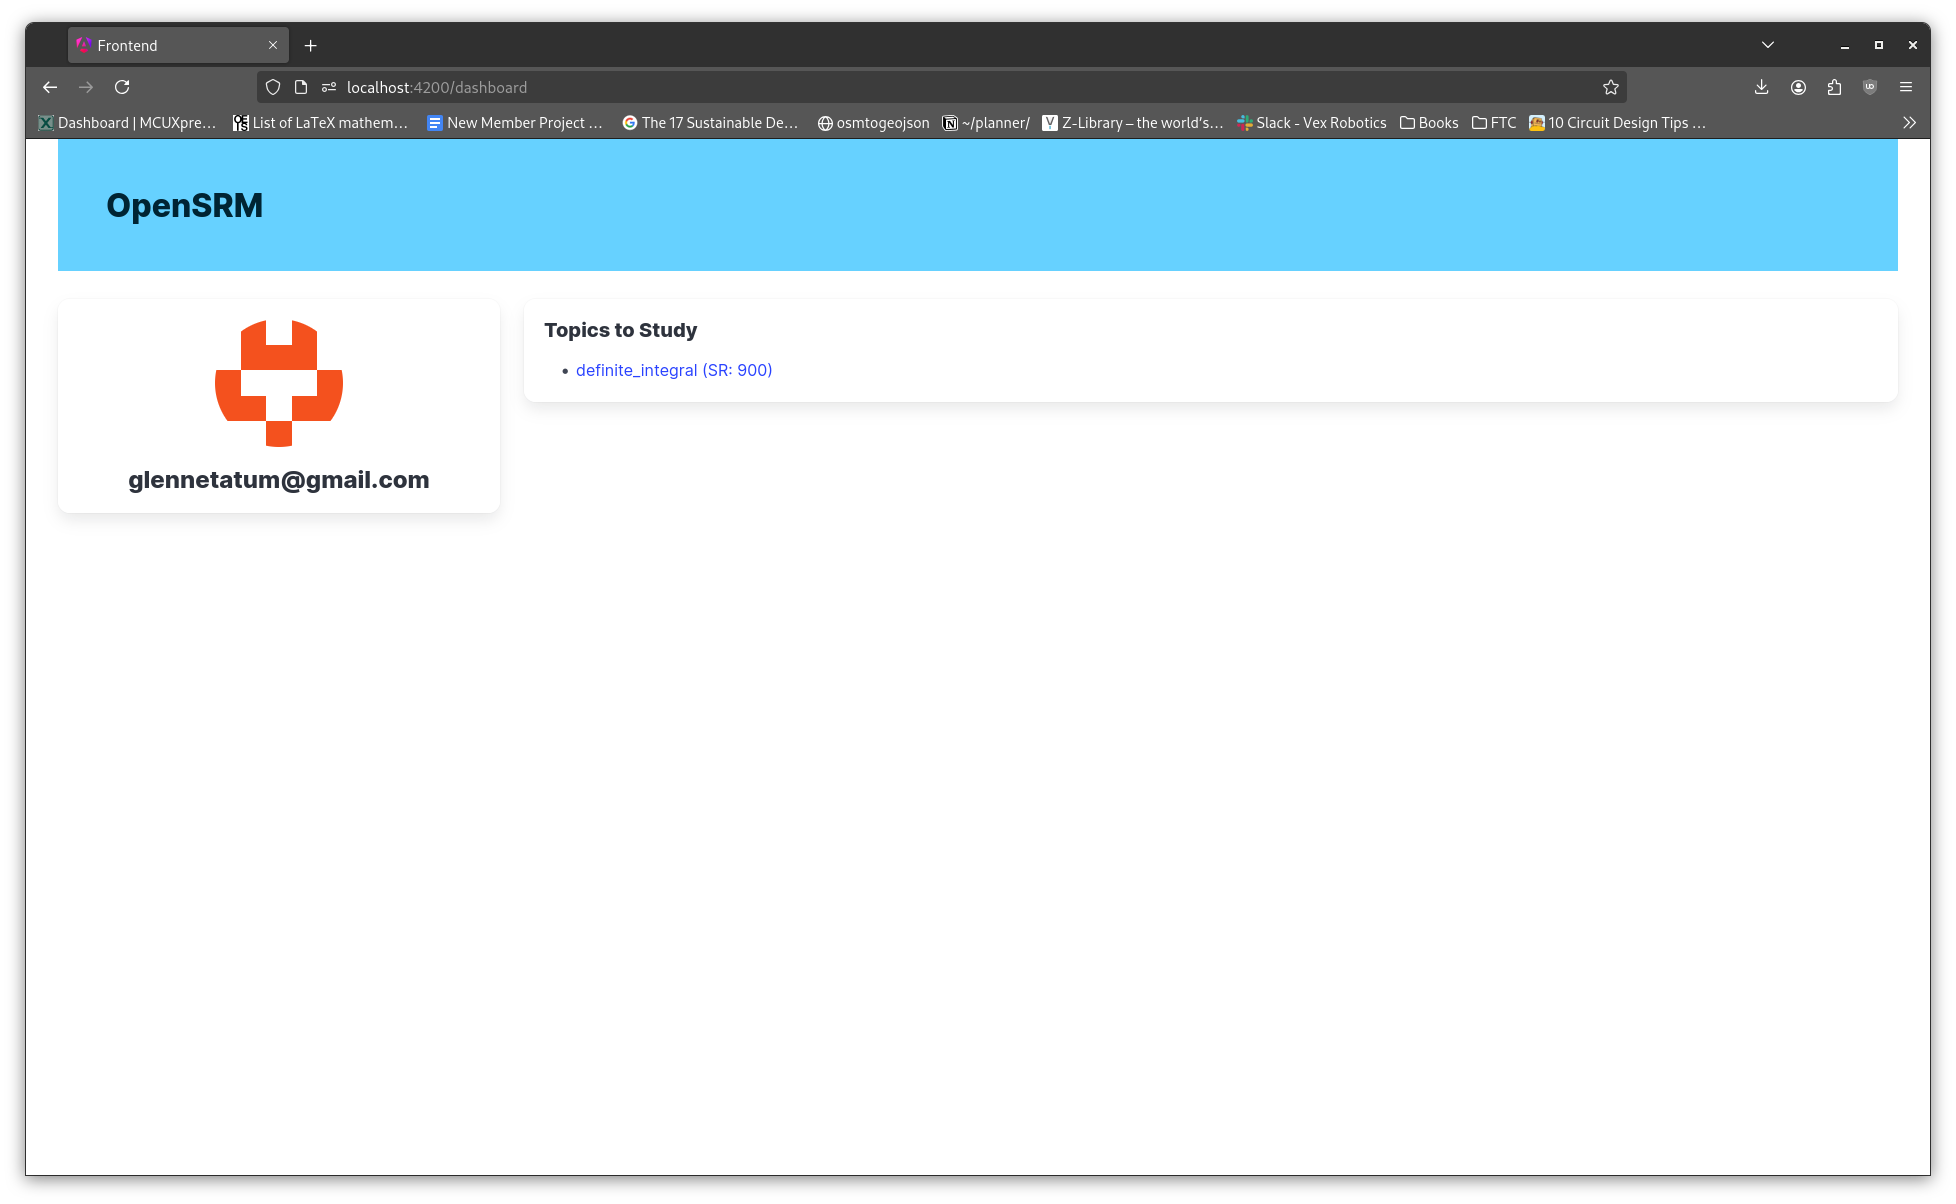The width and height of the screenshot is (1956, 1204).
Task: Open the definite_integral (SR: 900) topic link
Action: click(674, 370)
